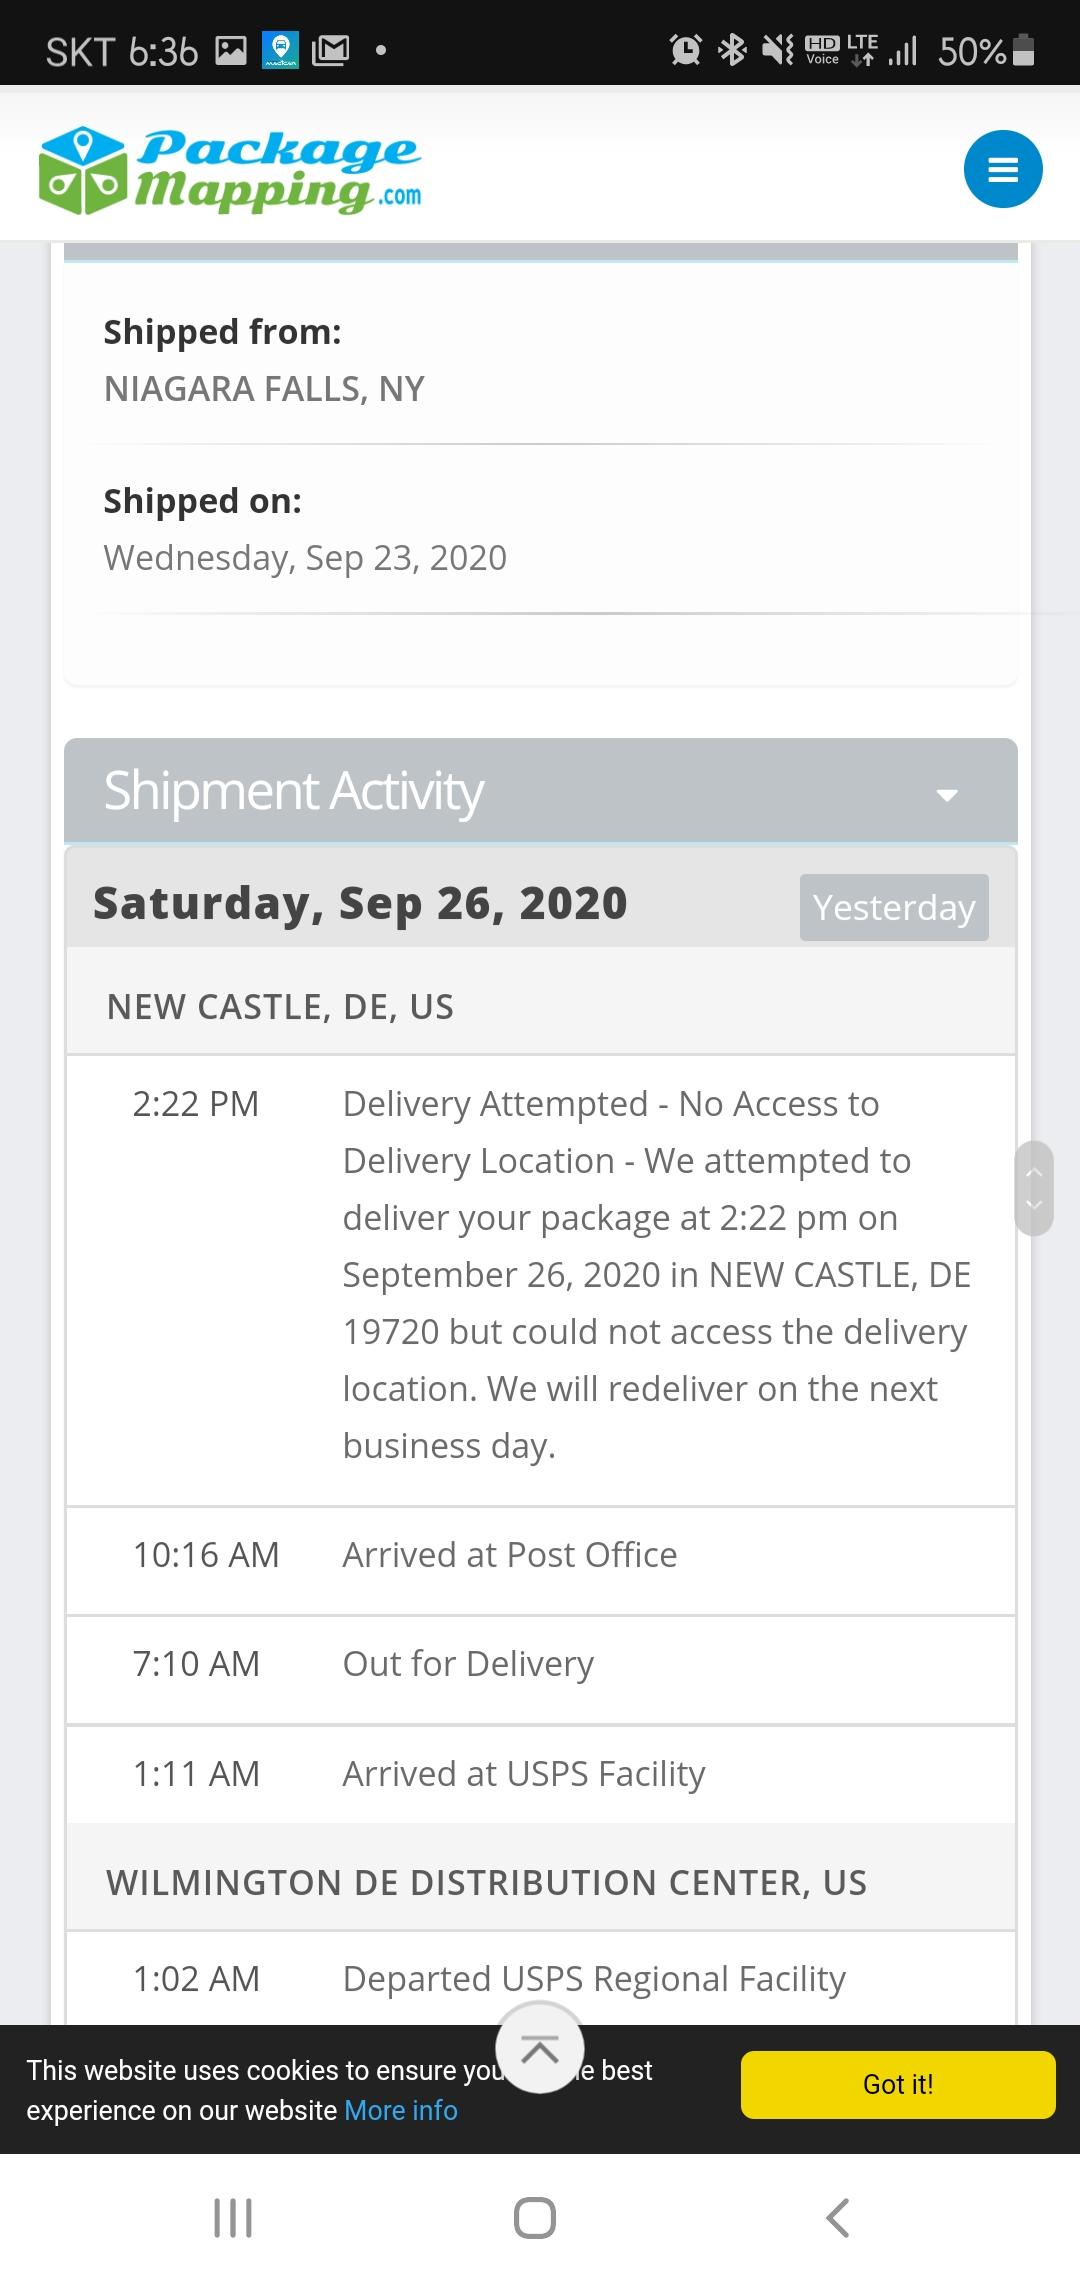
Task: Tap the Package Mapping logo
Action: coord(230,170)
